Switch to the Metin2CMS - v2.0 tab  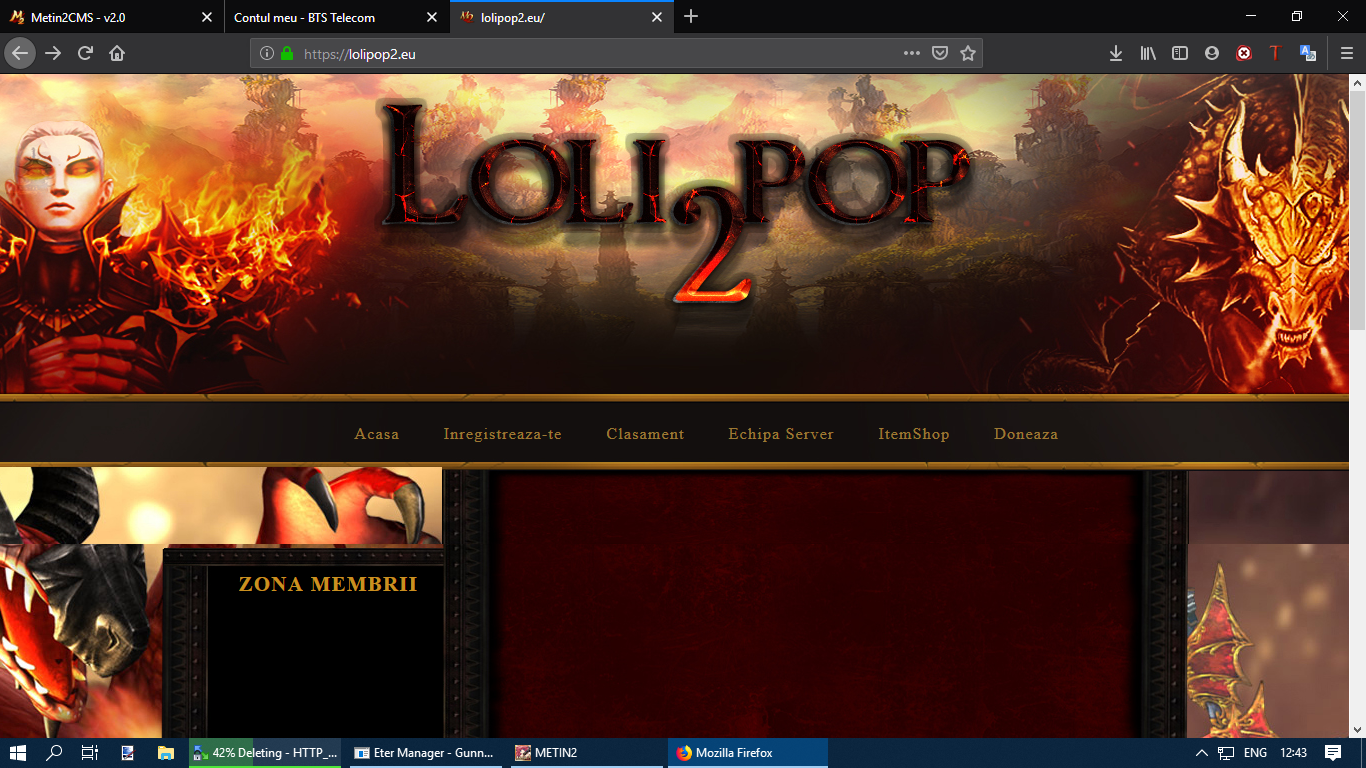click(112, 17)
